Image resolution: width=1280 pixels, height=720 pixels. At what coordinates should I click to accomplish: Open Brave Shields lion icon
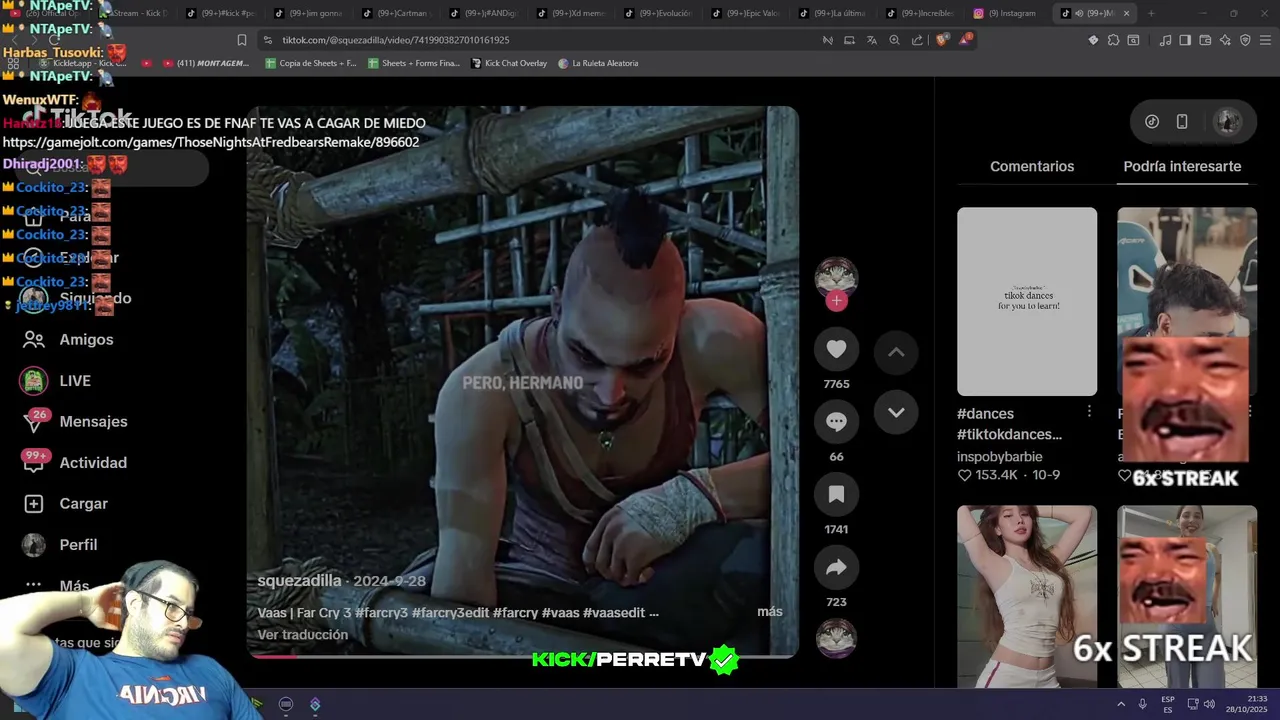(942, 40)
